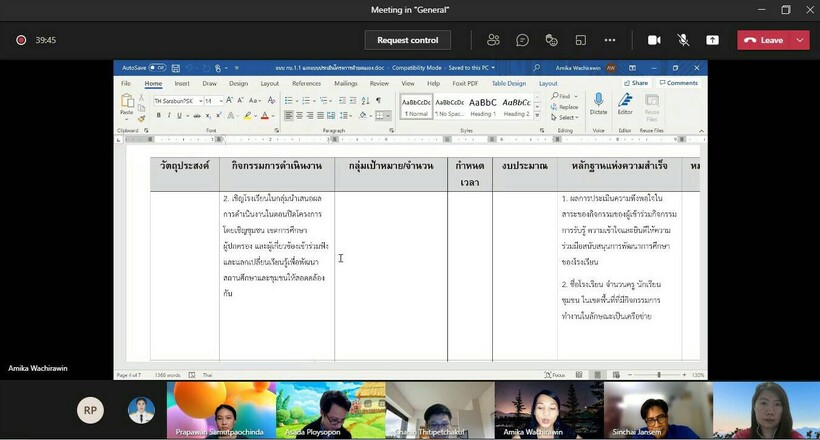Screen dimensions: 820x440
Task: Expand the Leave options dropdown arrow
Action: click(800, 40)
